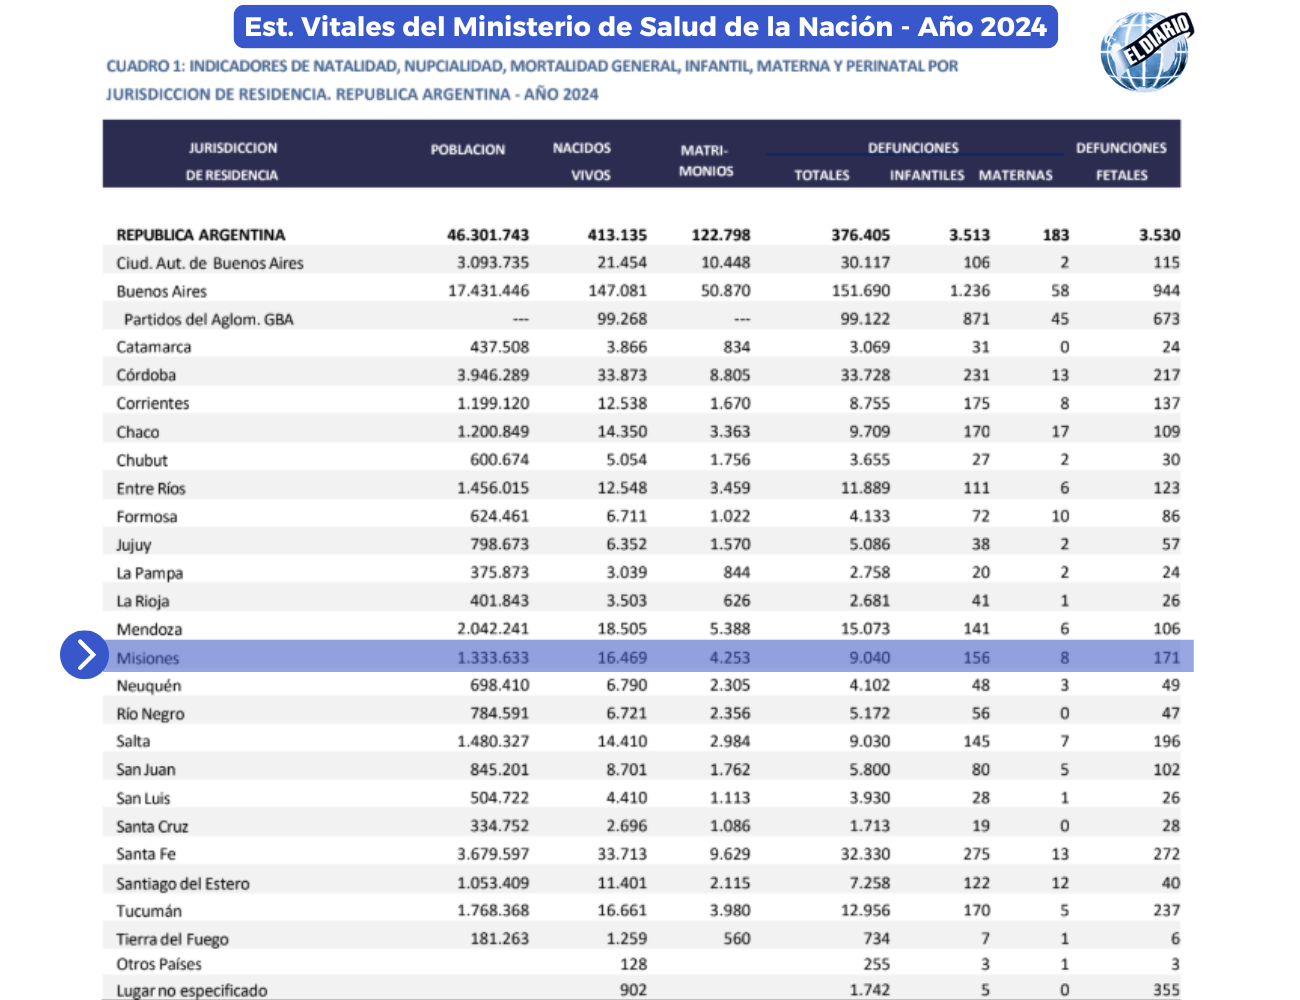Select the Lugar no especificado row
Screen dimensions: 1300x1000
point(192,990)
